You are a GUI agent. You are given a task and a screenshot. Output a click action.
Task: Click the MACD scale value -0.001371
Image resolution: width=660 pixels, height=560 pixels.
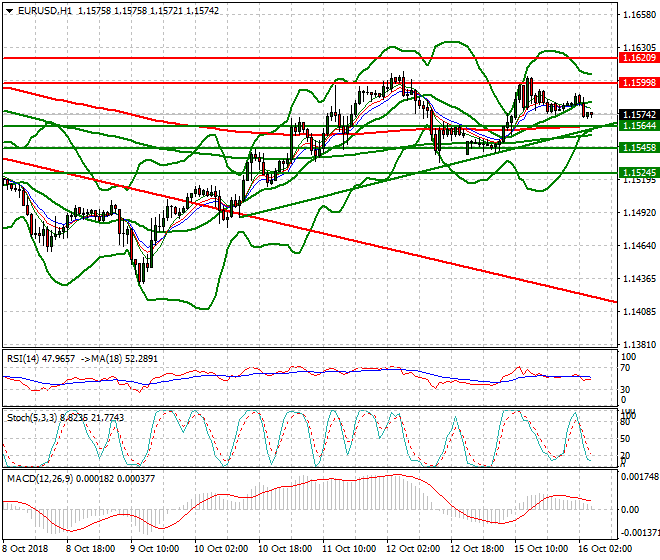pos(640,533)
